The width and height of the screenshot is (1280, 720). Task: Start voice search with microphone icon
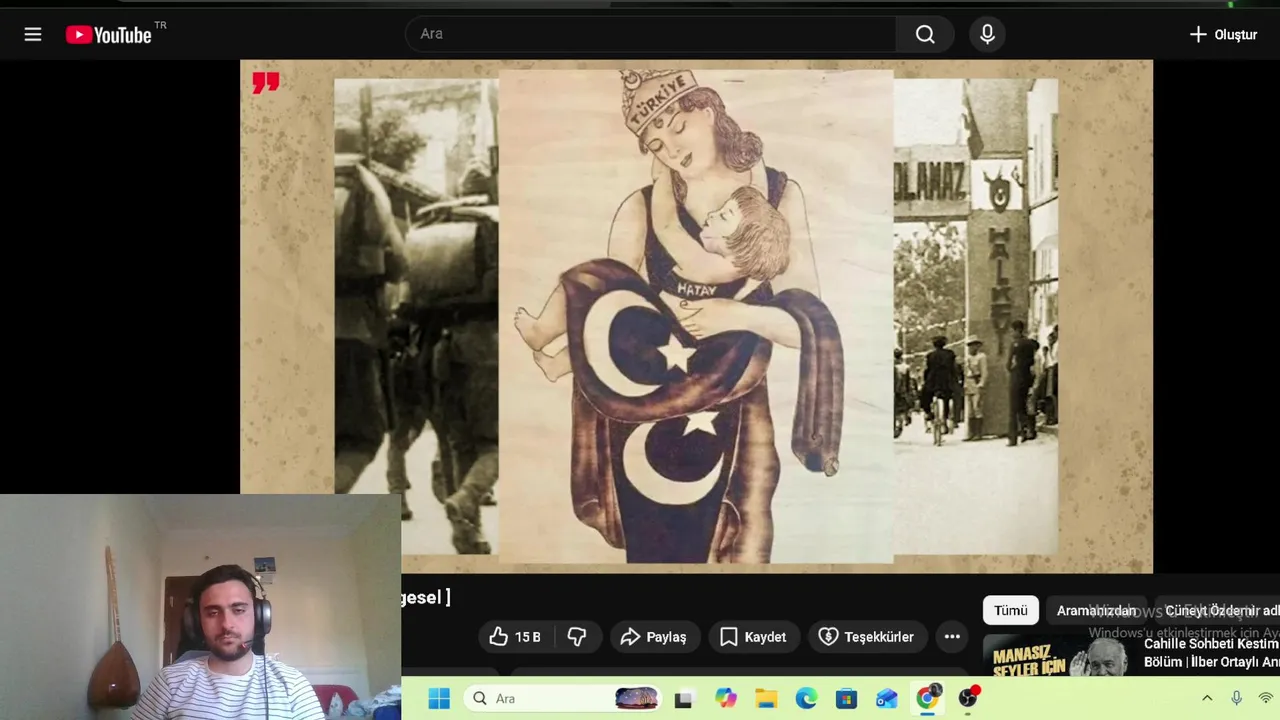point(987,34)
